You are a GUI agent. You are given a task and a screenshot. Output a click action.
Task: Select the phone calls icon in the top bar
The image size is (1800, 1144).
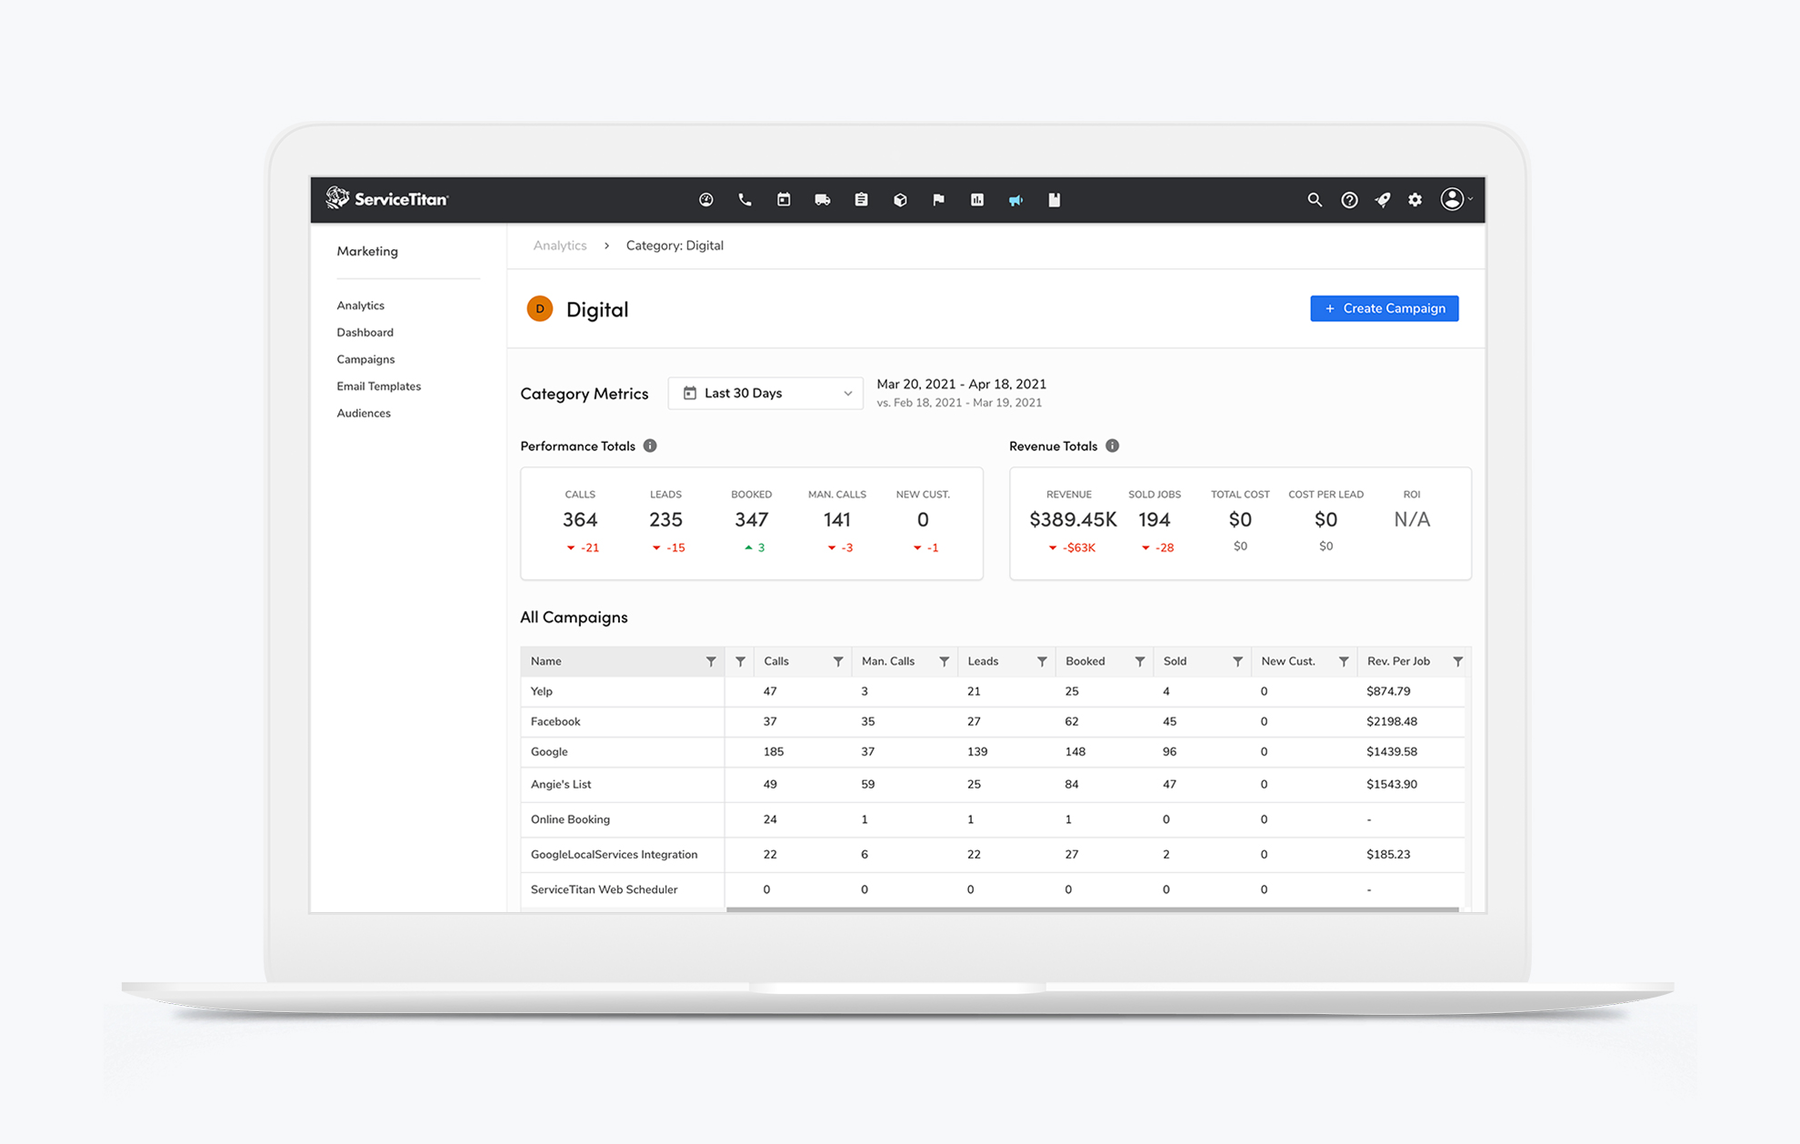point(745,200)
